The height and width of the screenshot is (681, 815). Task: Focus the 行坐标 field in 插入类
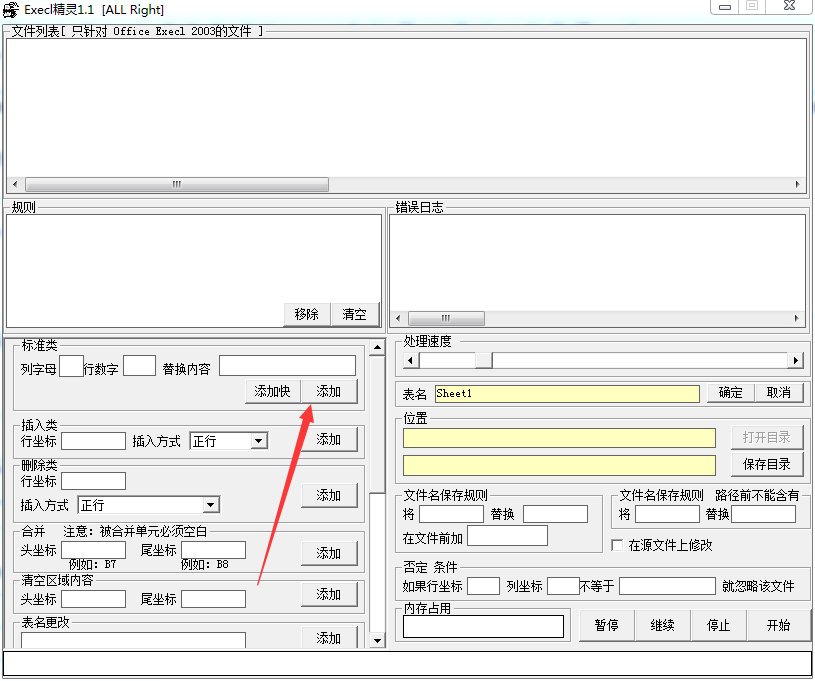pyautogui.click(x=94, y=441)
